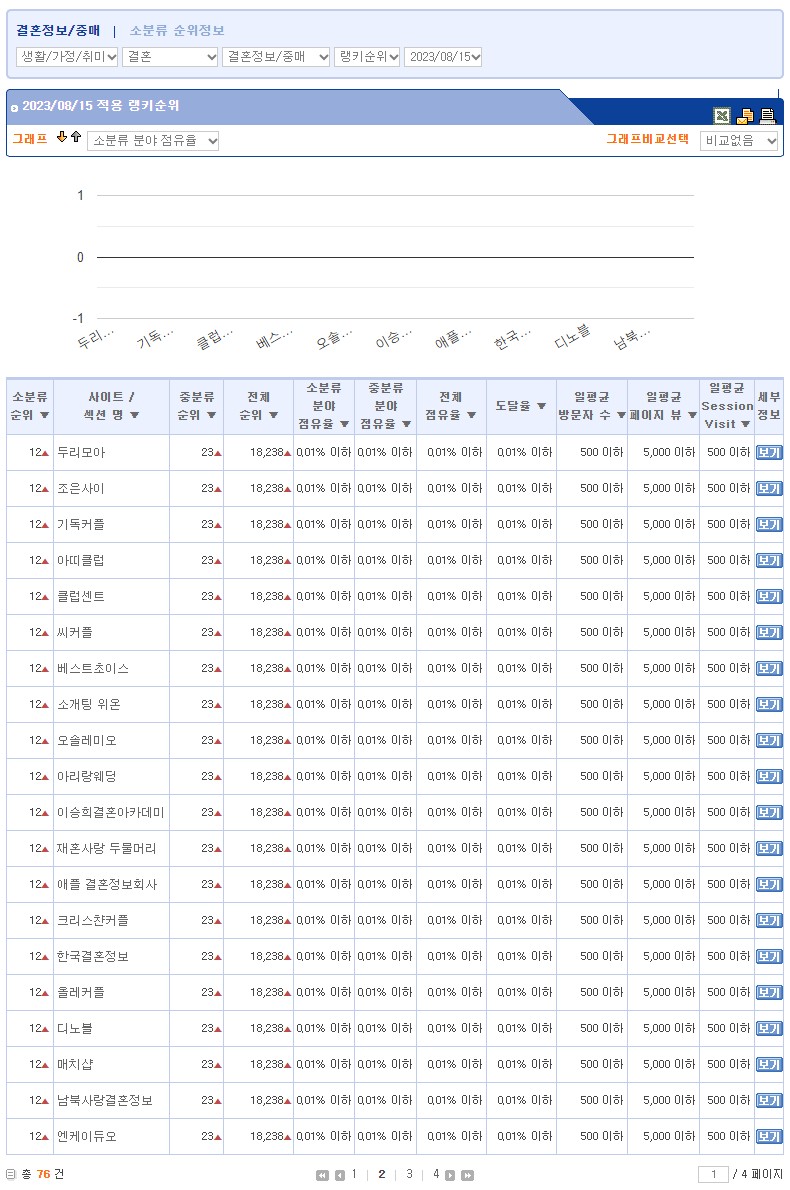Open the 생활/가정/취미 category dropdown
This screenshot has width=790, height=1190.
click(67, 57)
